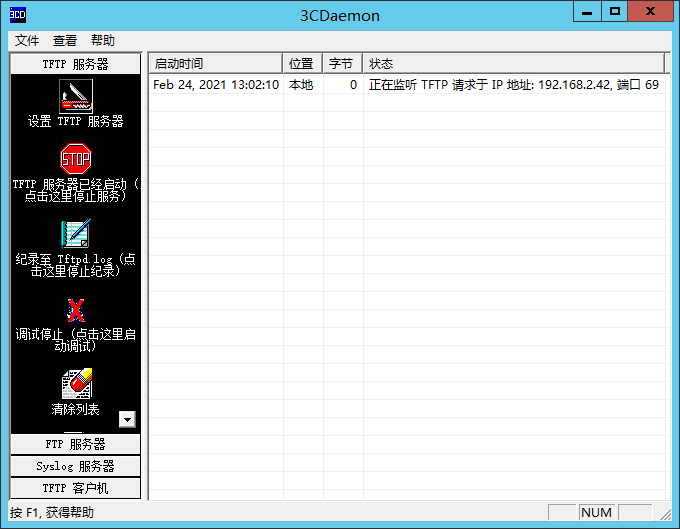Click the 0 bytes cell

point(353,85)
